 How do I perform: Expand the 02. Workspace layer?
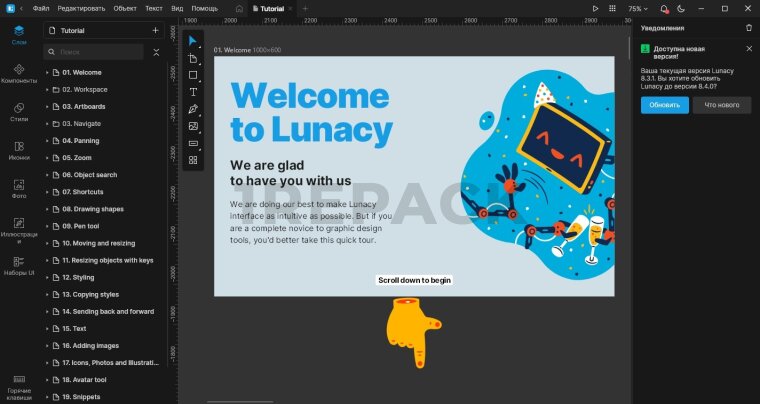47,90
